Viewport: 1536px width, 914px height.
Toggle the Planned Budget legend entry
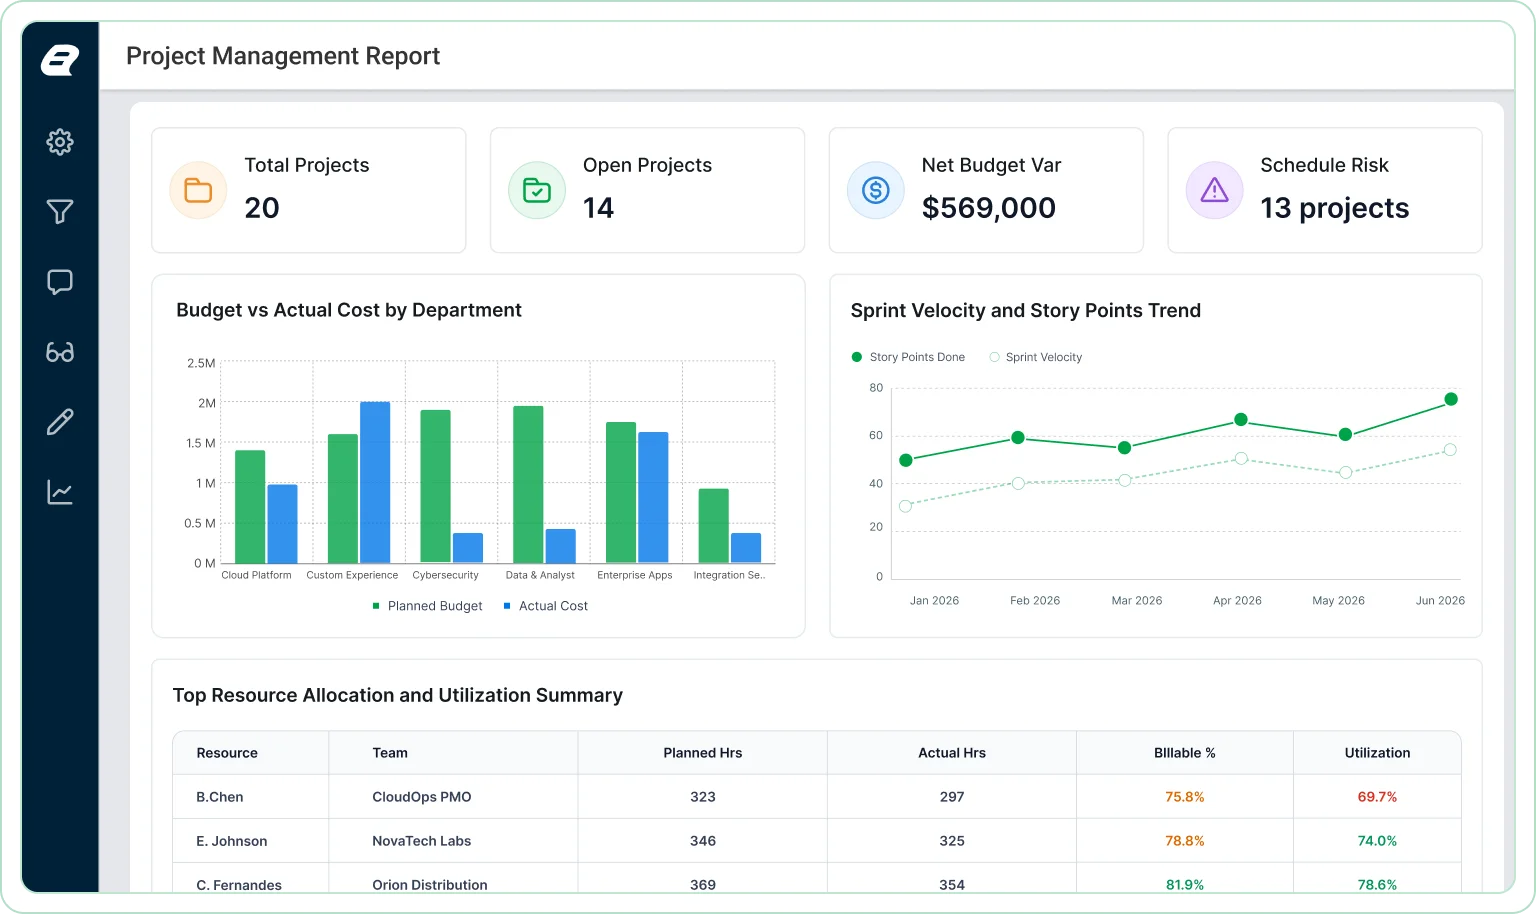[x=427, y=606]
